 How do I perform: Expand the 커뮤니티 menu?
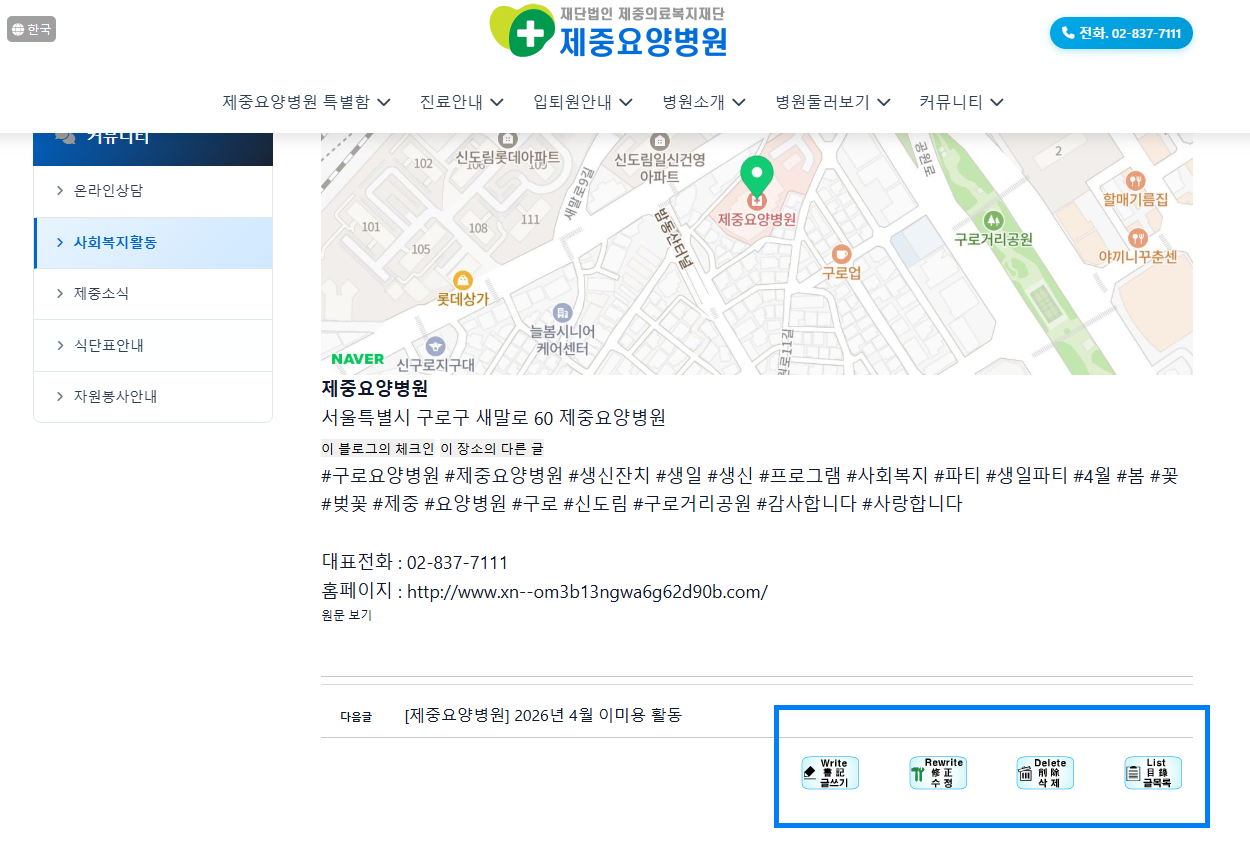pyautogui.click(x=961, y=102)
